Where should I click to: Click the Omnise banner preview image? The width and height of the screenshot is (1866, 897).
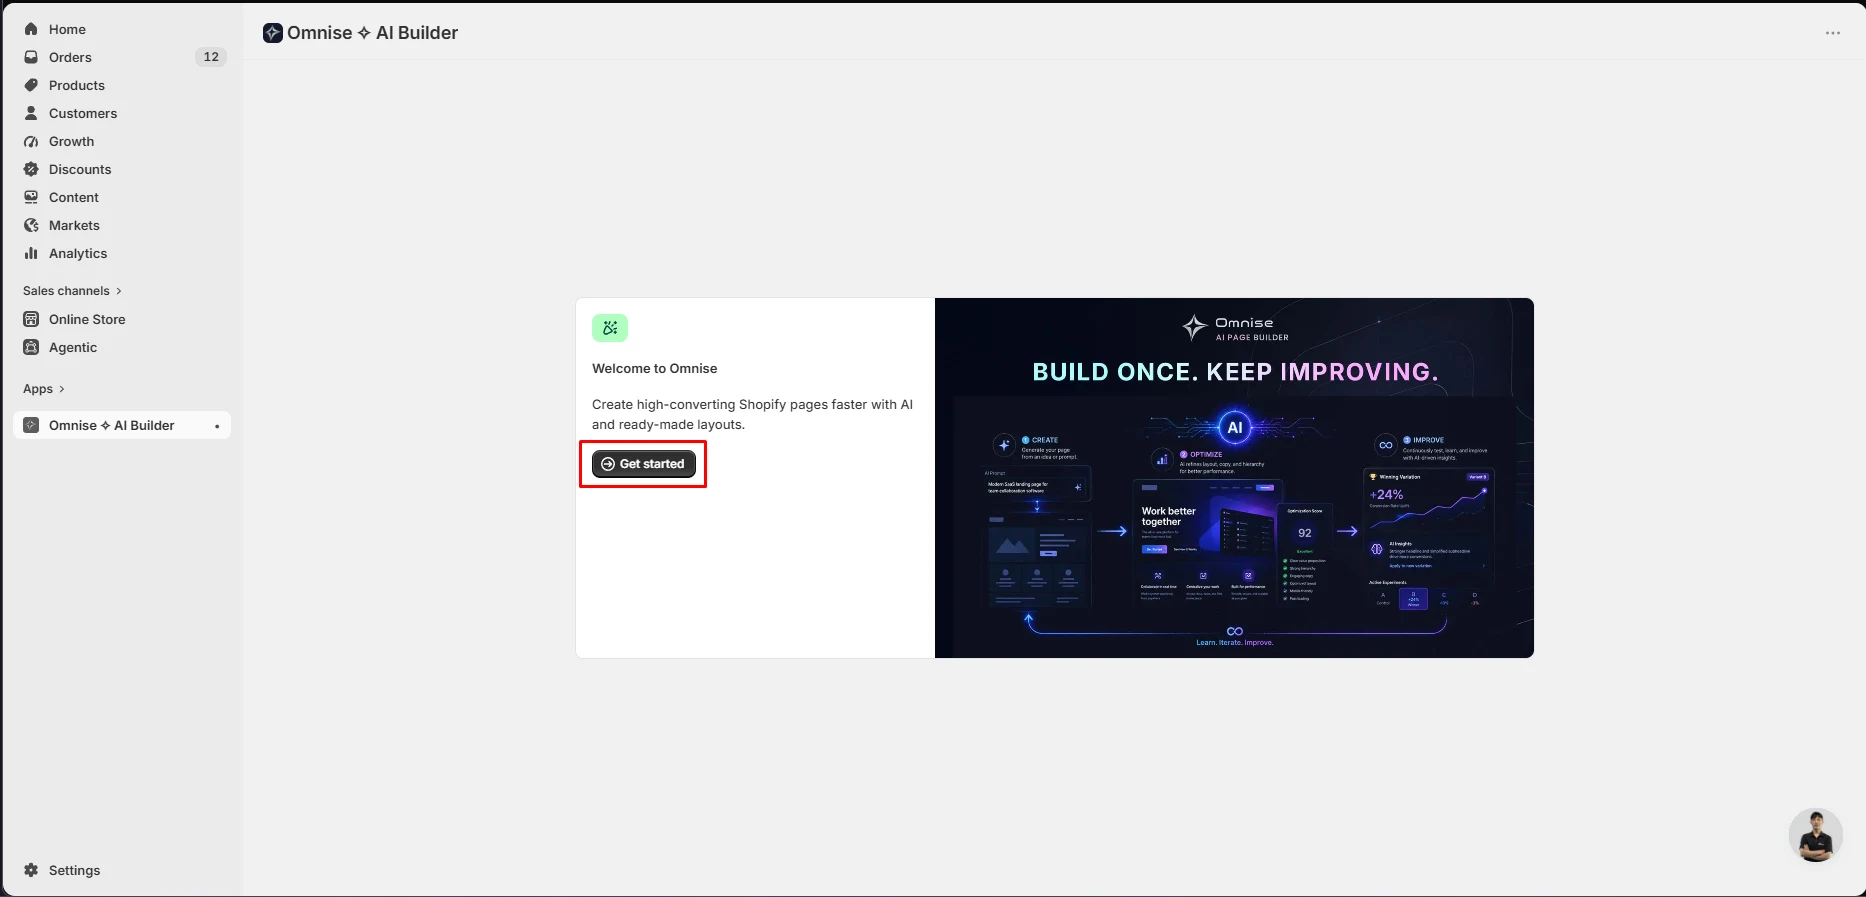tap(1234, 478)
